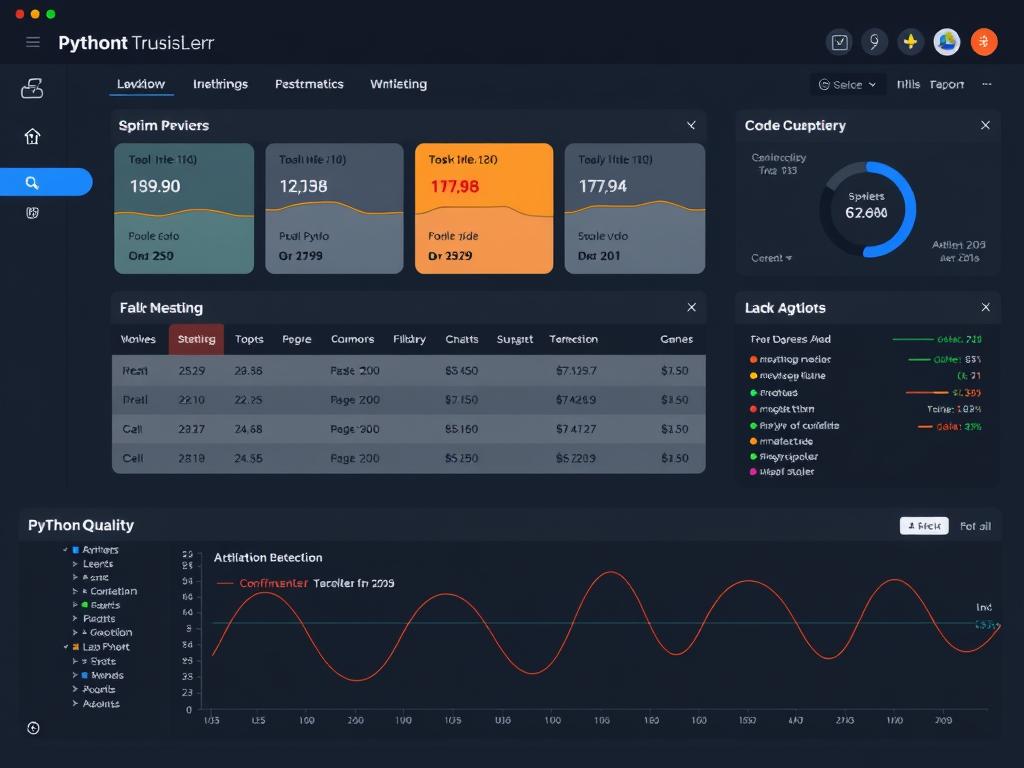Click the white button in the PyThon Quality header
Screen dimensions: 1024x768
point(923,526)
